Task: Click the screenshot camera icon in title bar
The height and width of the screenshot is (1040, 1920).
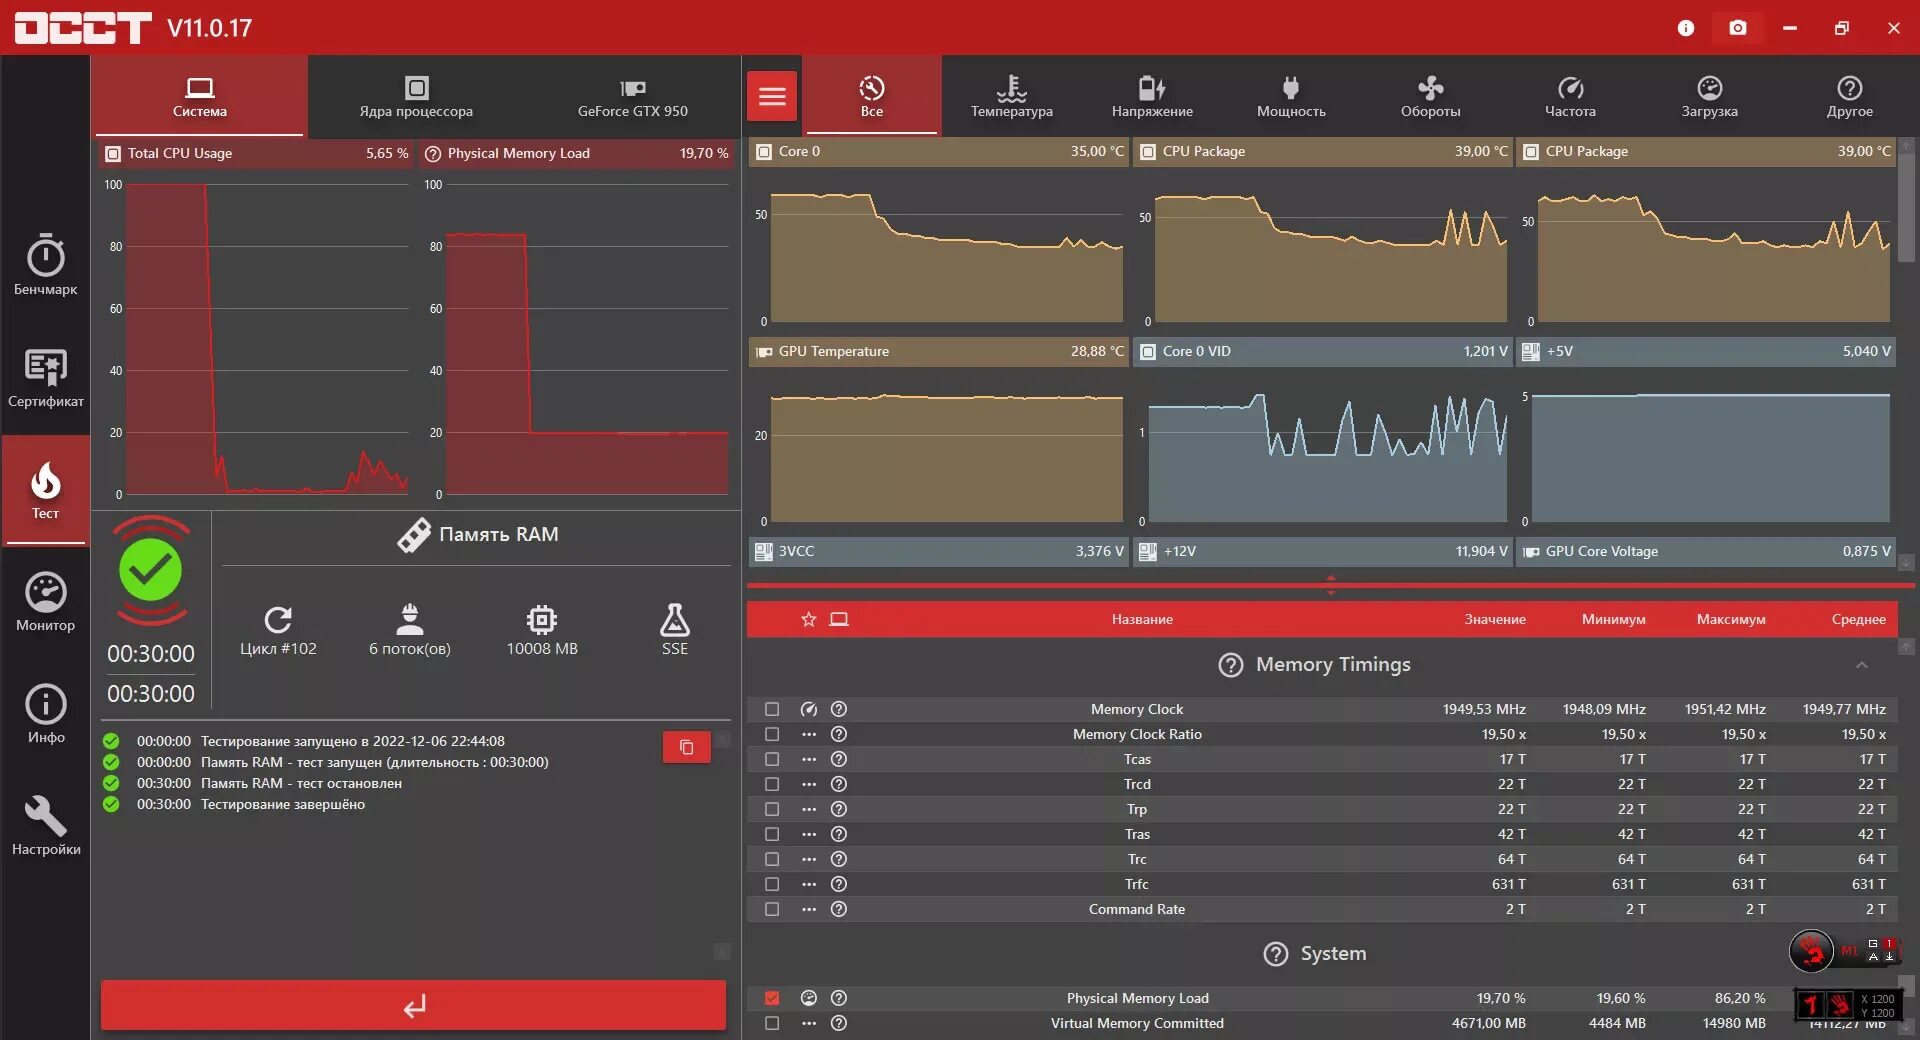Action: [x=1738, y=28]
